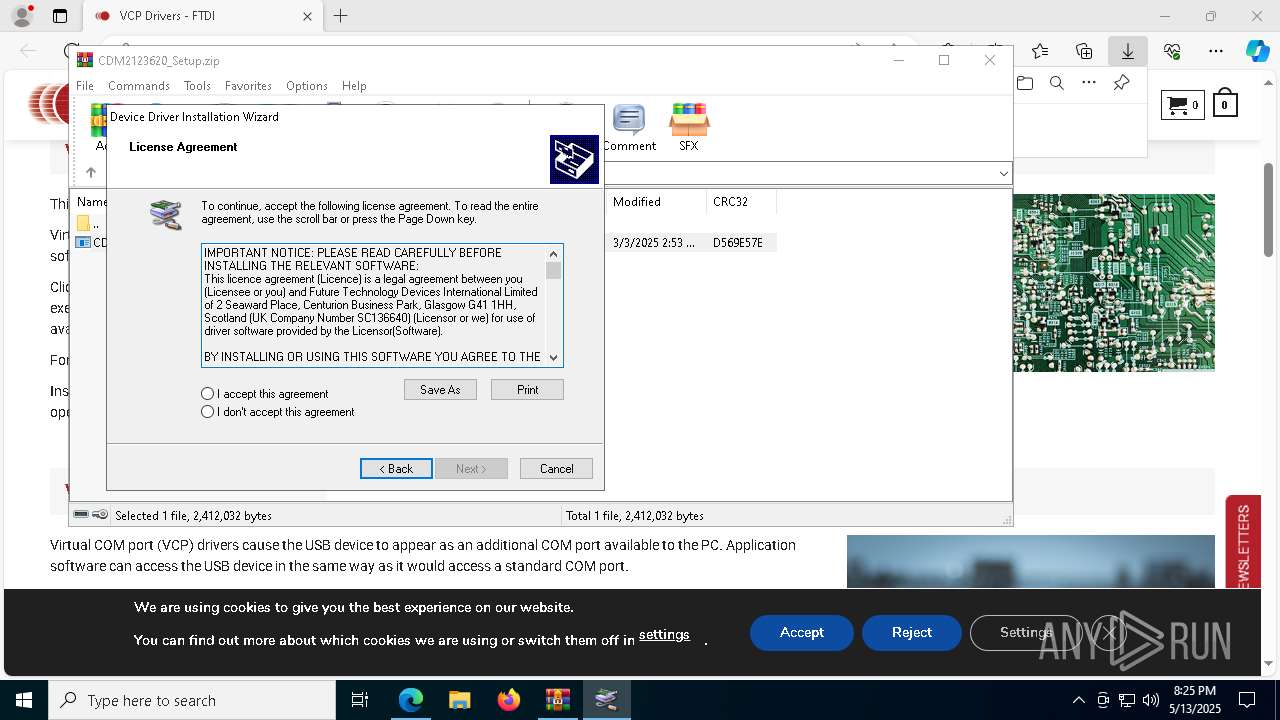The height and width of the screenshot is (720, 1280).
Task: Open Microsoft Edge from the taskbar
Action: pyautogui.click(x=411, y=700)
